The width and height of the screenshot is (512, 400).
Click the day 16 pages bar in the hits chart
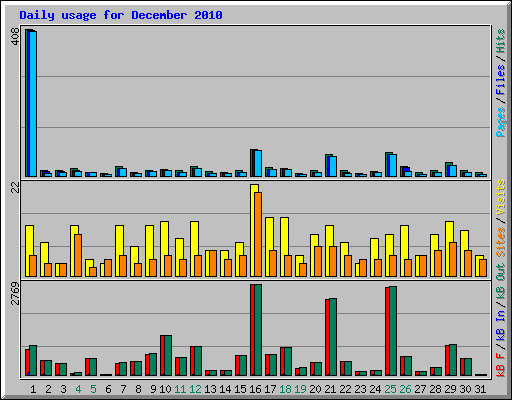click(x=258, y=163)
